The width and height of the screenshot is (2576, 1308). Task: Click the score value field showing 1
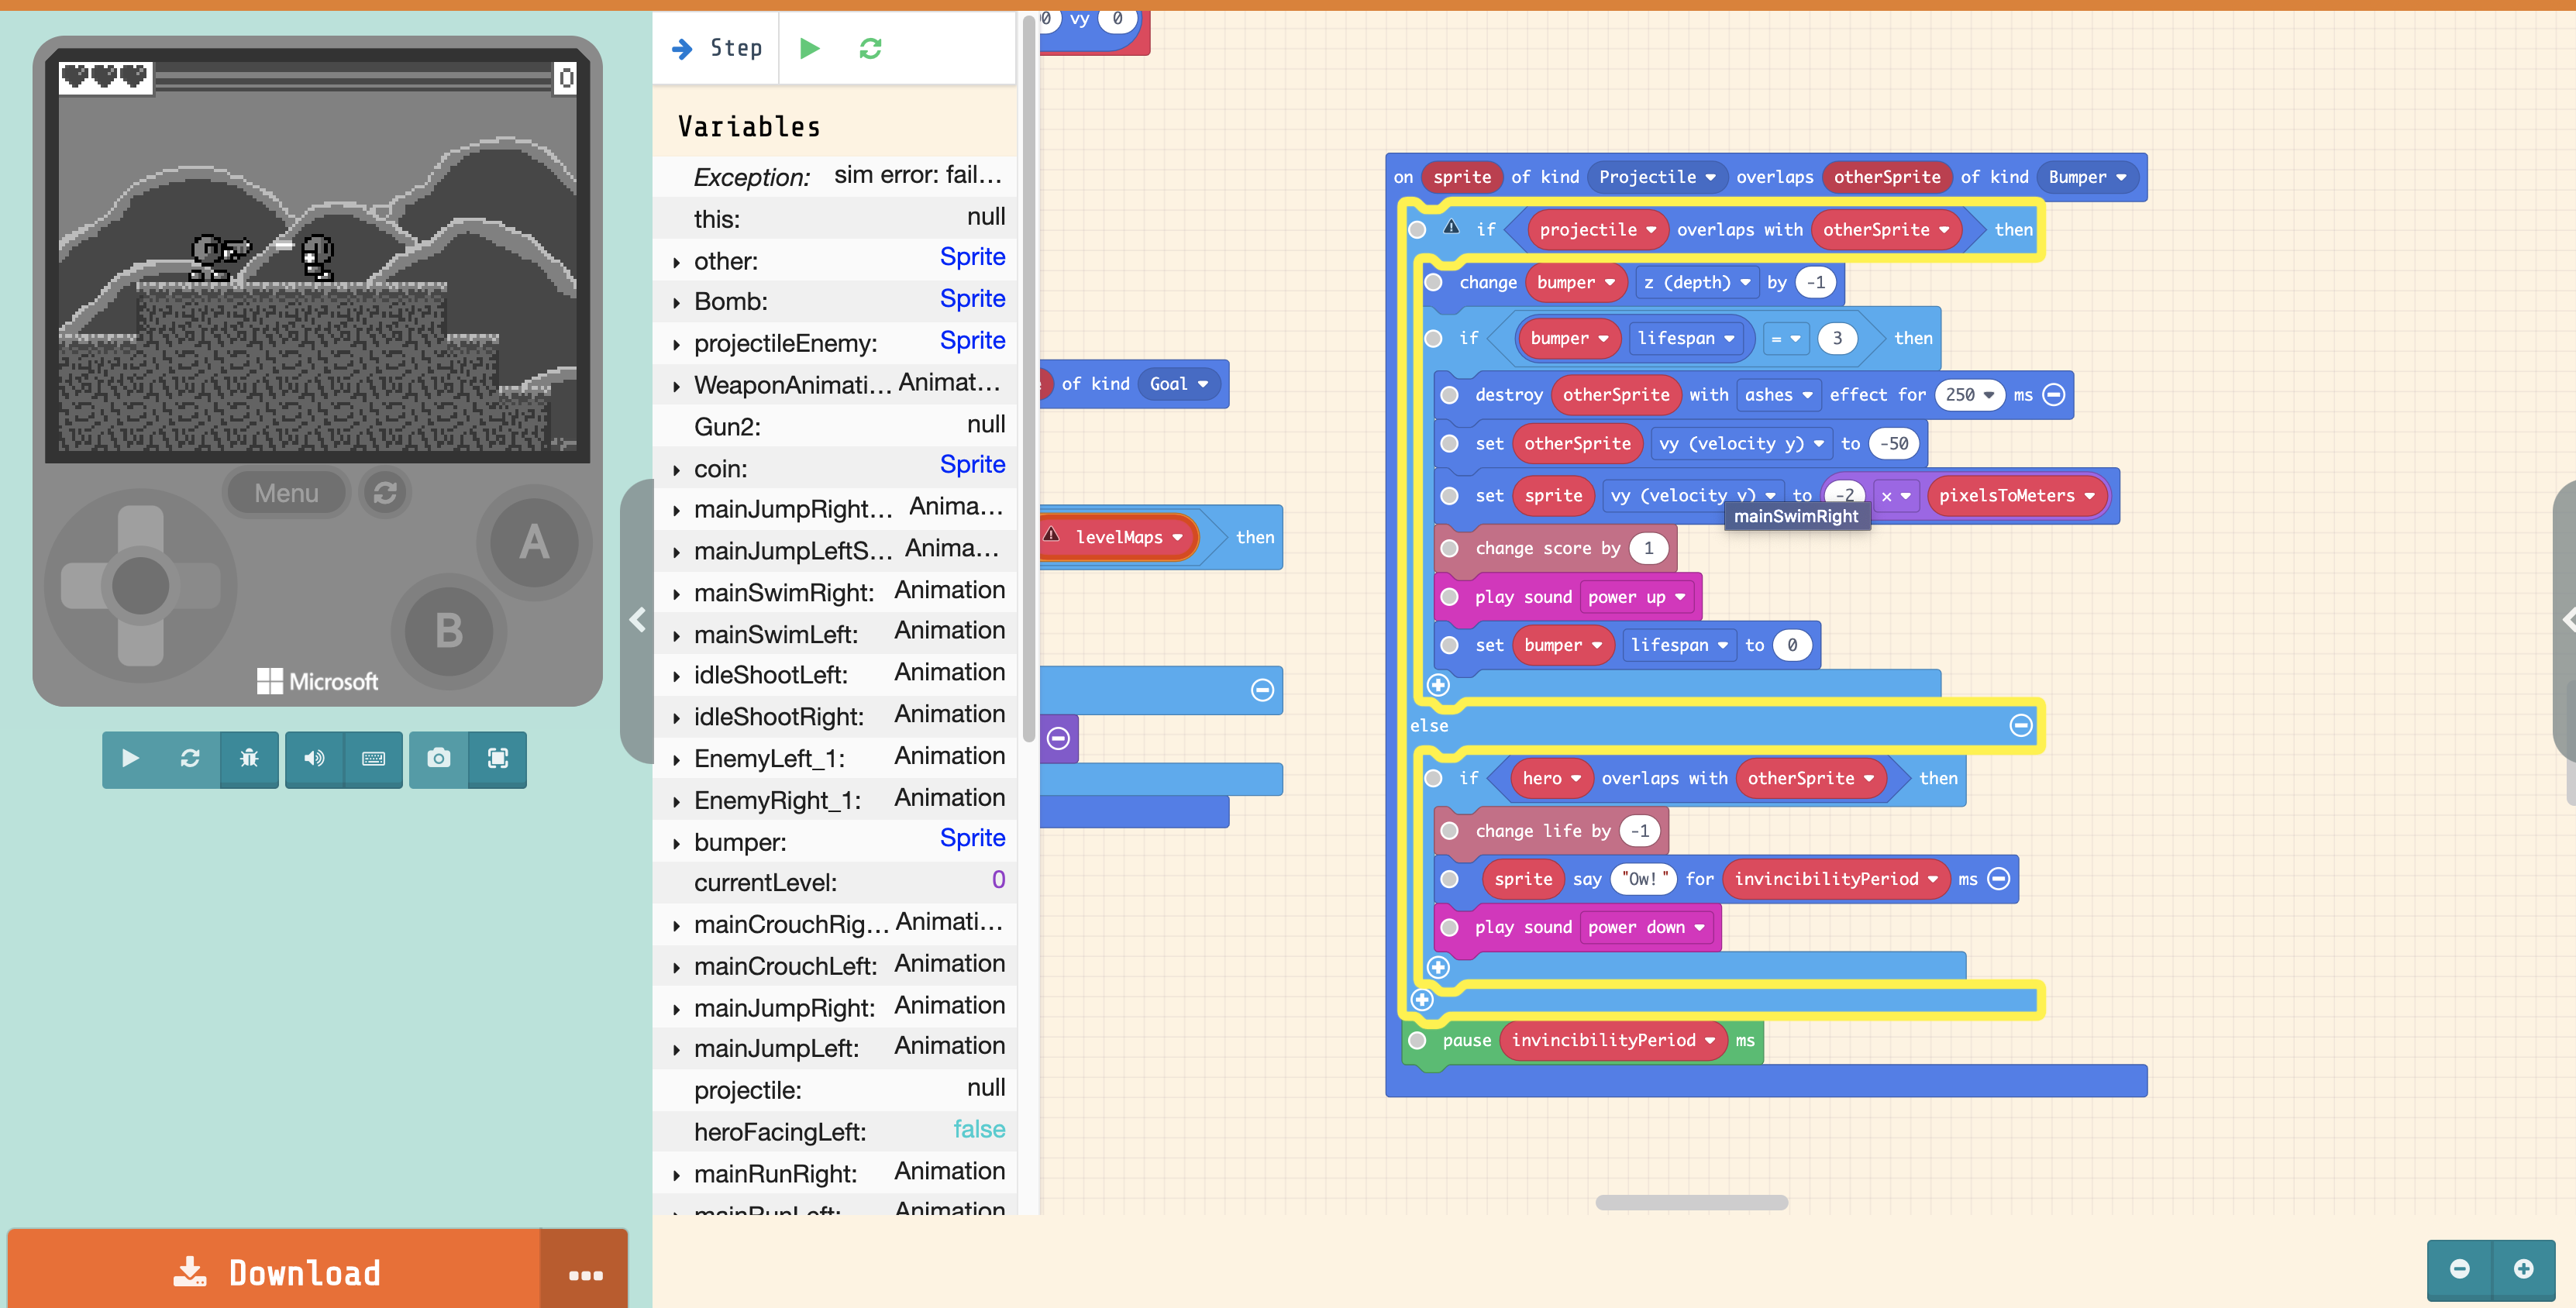point(1648,548)
